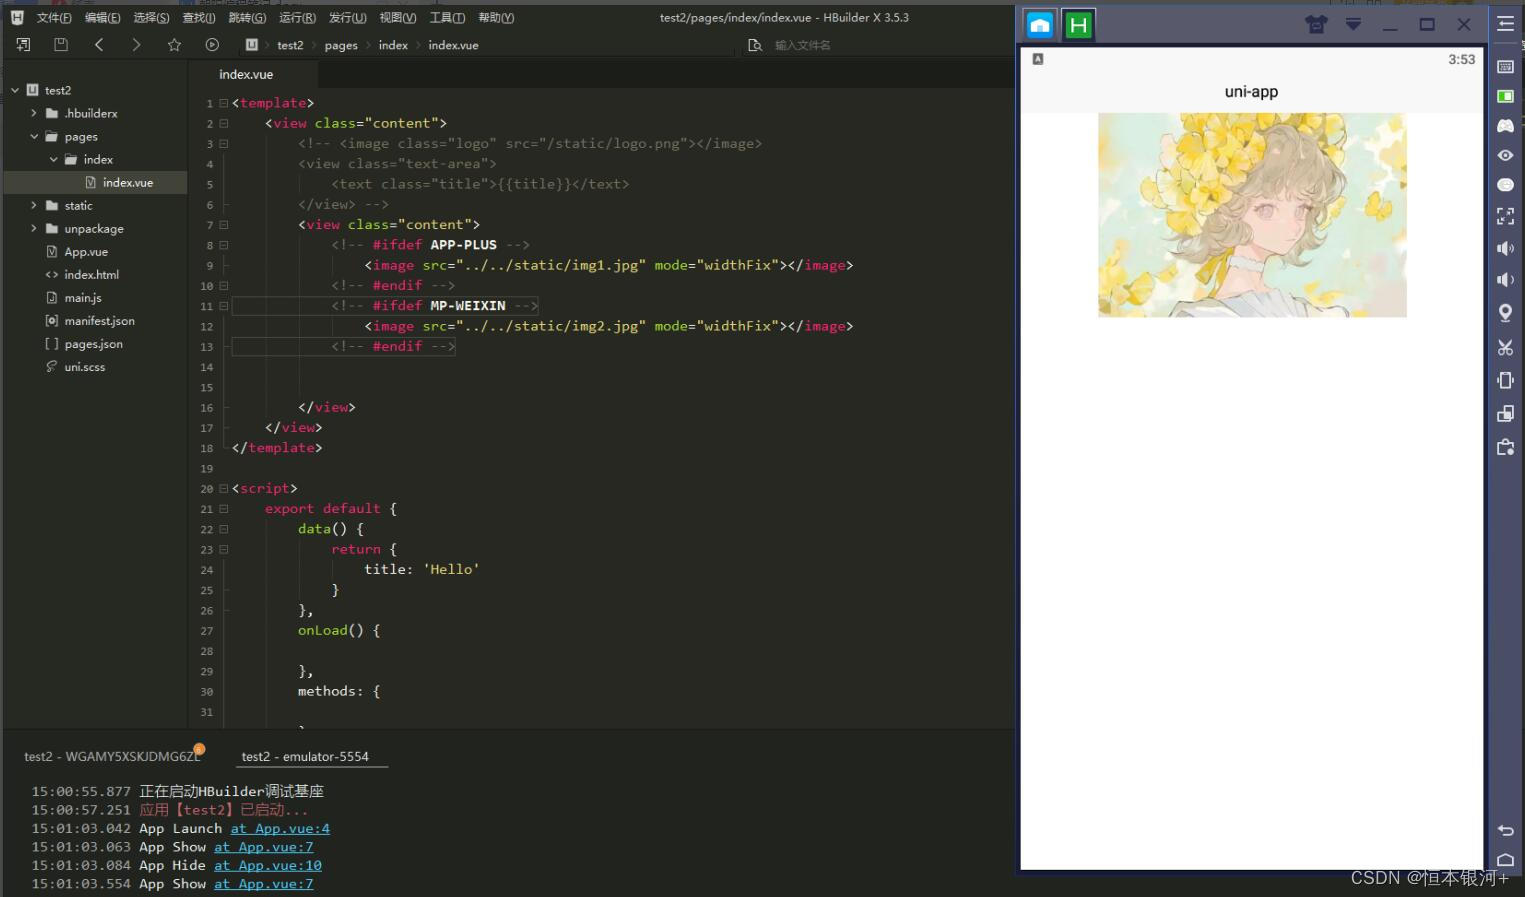This screenshot has height=897, width=1525.
Task: Click the shirt skin icon in emulator title bar
Action: click(x=1316, y=24)
